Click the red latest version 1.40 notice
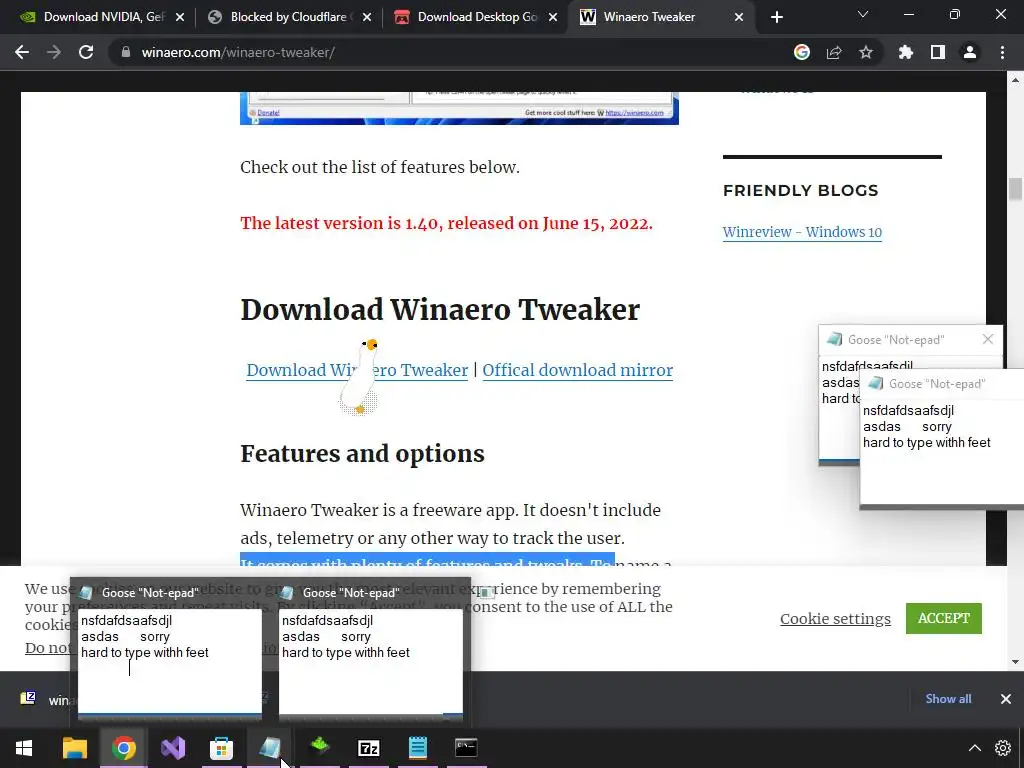Viewport: 1024px width, 768px height. [x=446, y=223]
